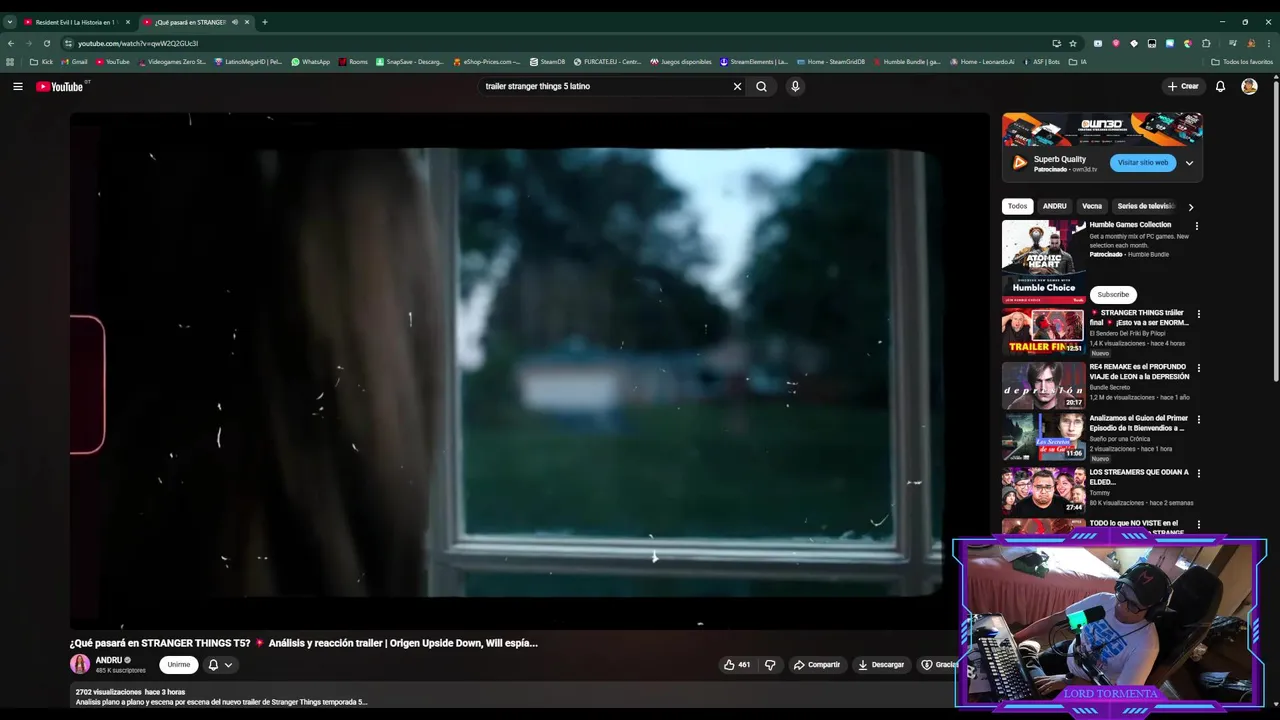This screenshot has height=720, width=1280.
Task: Pause the video by clicking the player
Action: tap(529, 371)
